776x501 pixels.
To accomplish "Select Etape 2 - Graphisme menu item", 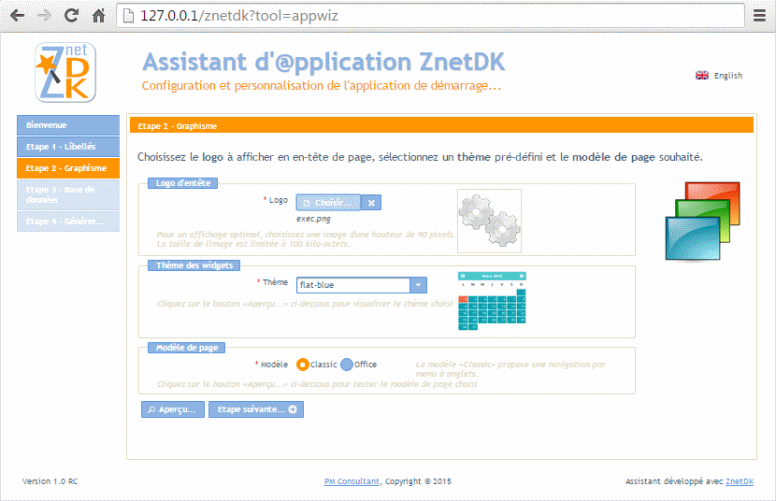I will 68,168.
